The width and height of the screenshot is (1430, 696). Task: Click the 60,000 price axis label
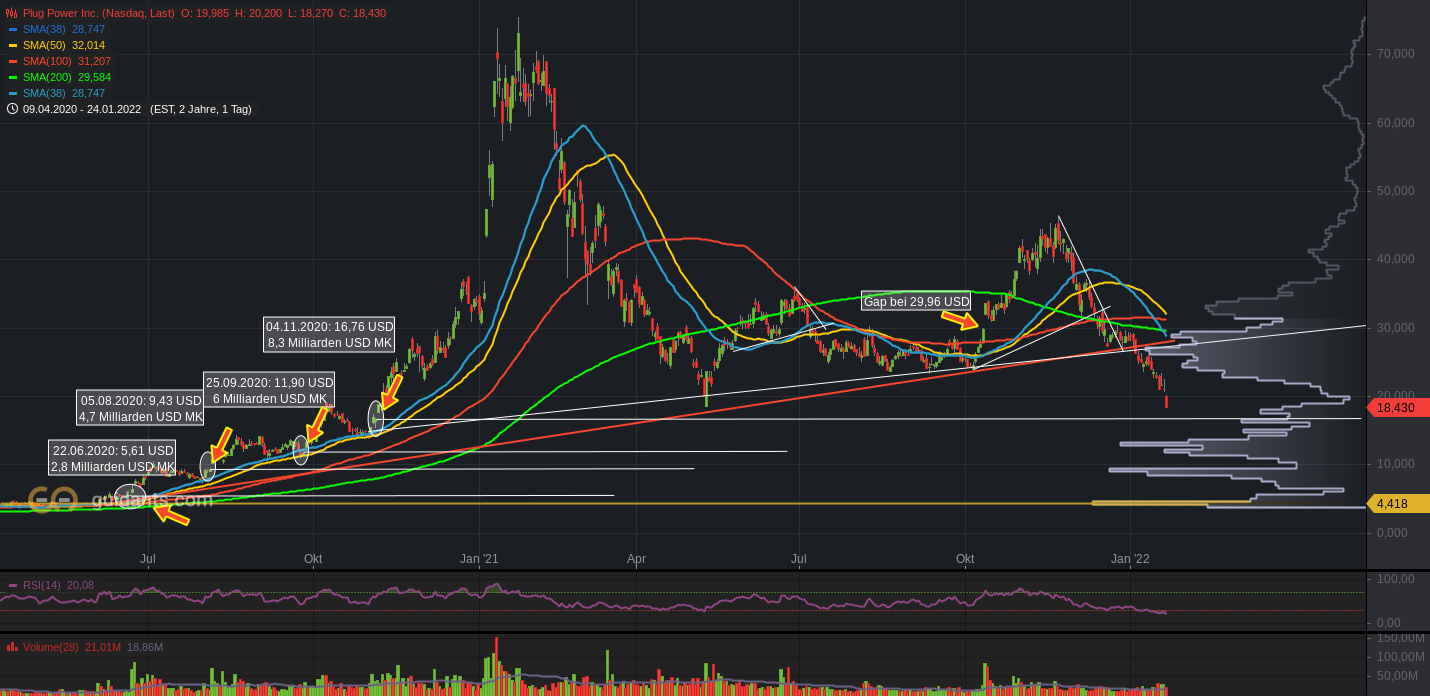pos(1396,123)
